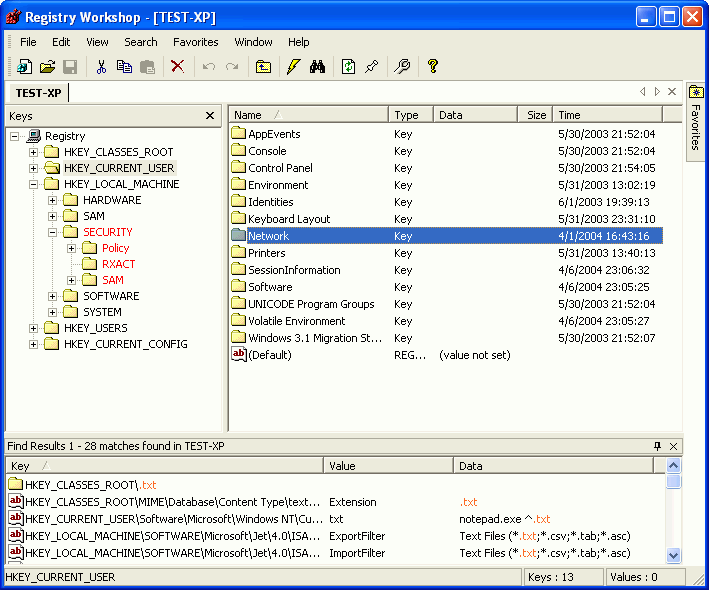Click the yellow question mark Help icon
Image resolution: width=709 pixels, height=590 pixels.
click(x=433, y=66)
